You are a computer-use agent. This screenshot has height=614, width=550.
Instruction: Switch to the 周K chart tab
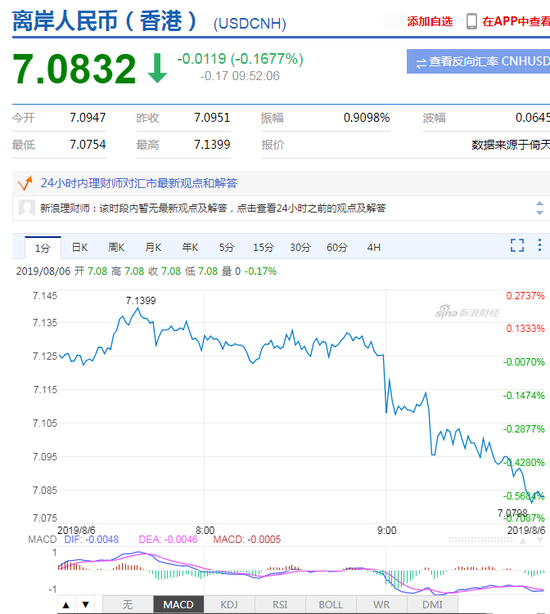pos(116,247)
